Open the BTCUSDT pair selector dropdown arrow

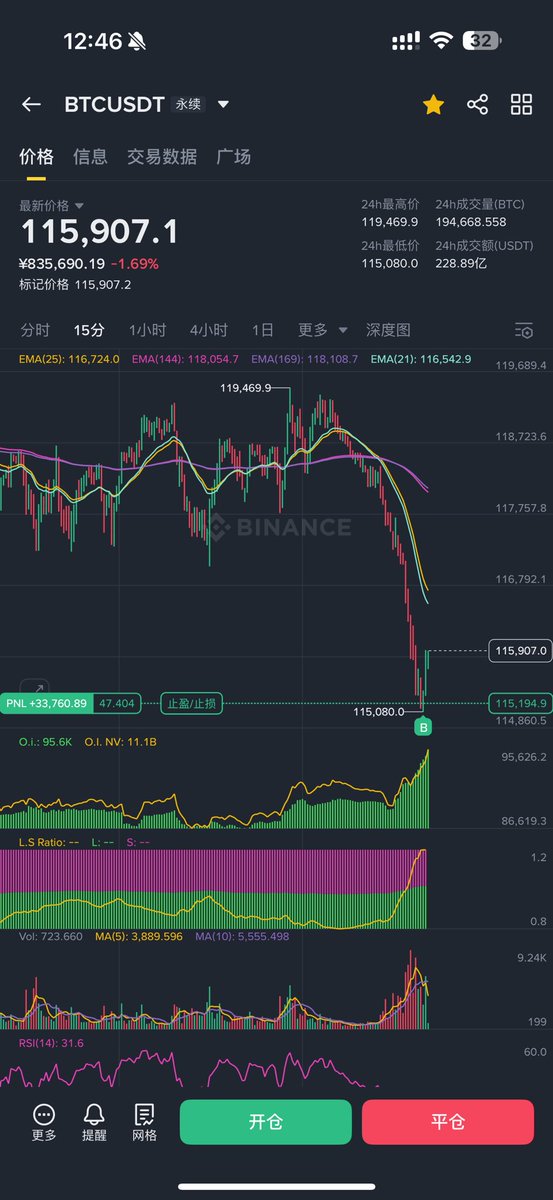click(x=223, y=104)
